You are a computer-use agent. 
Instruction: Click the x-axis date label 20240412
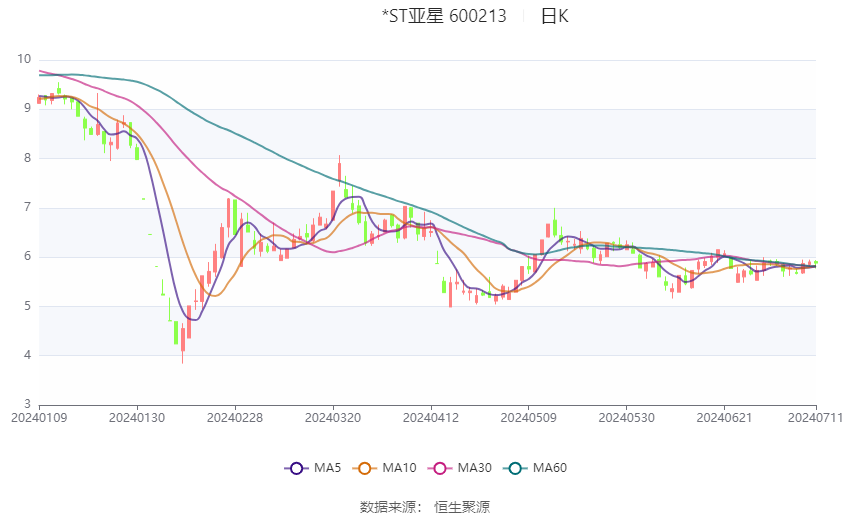point(431,418)
